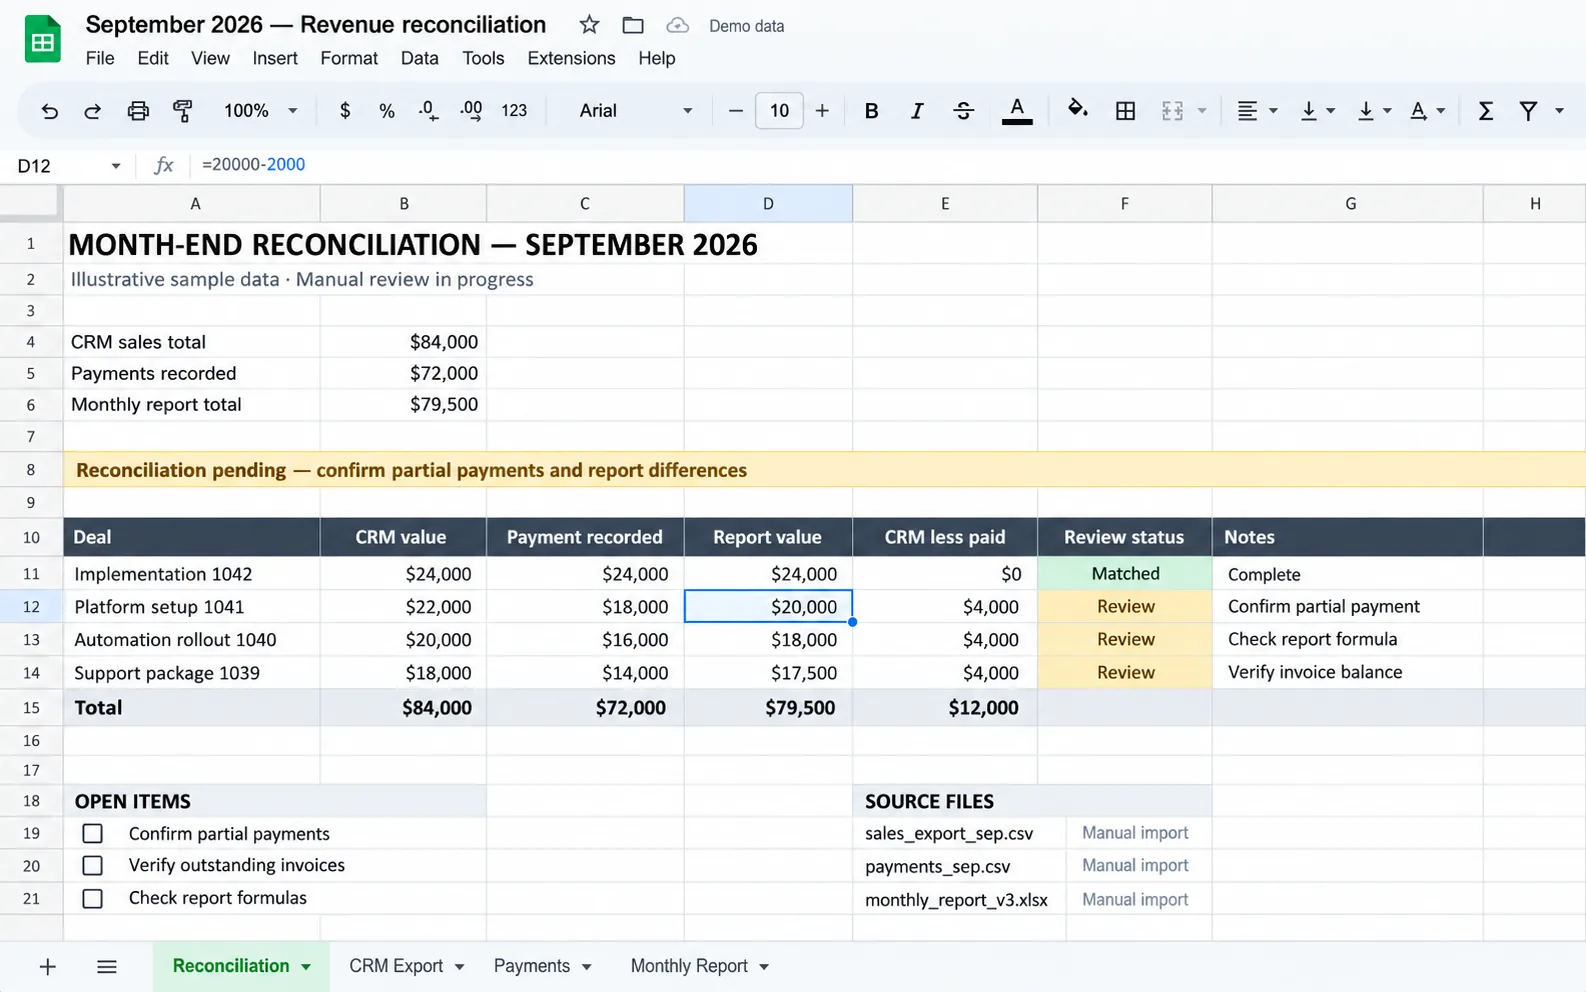Image resolution: width=1586 pixels, height=992 pixels.
Task: Open the Sheets home logo
Action: (x=43, y=41)
